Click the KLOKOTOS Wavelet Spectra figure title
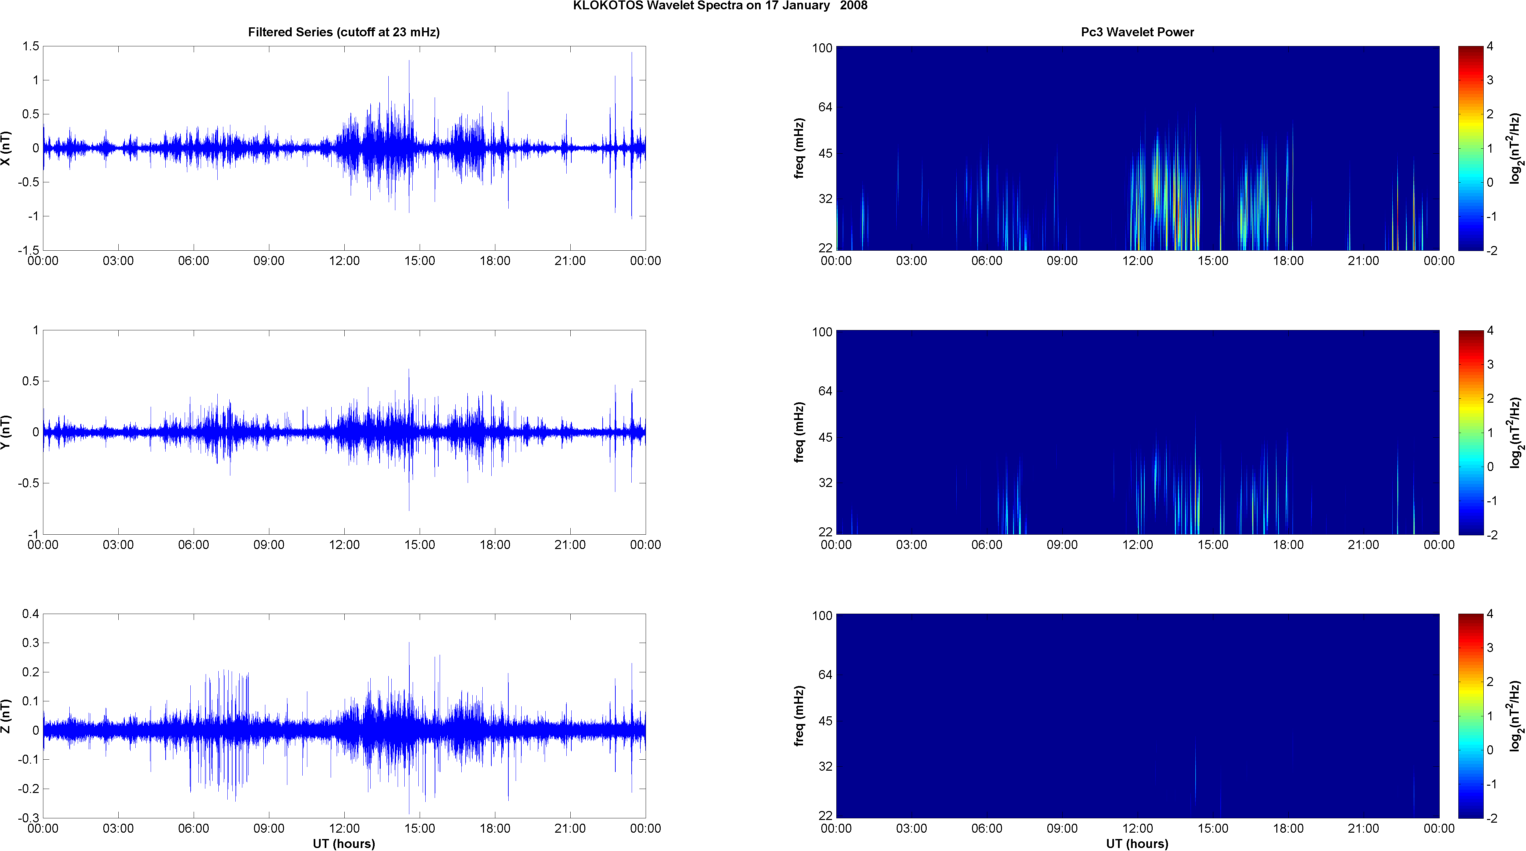Viewport: 1526px width, 851px height. click(x=720, y=6)
